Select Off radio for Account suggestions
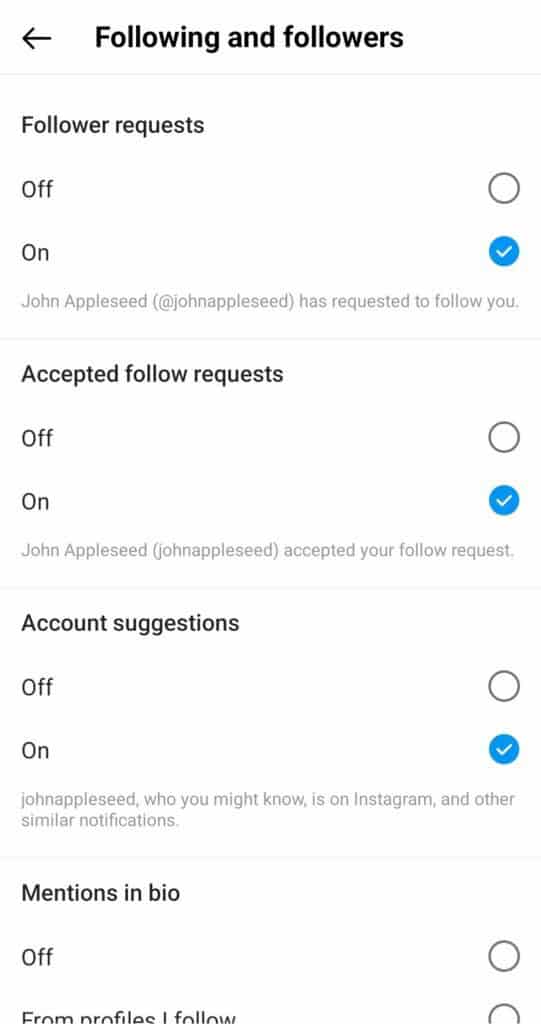Viewport: 541px width, 1024px height. click(504, 686)
